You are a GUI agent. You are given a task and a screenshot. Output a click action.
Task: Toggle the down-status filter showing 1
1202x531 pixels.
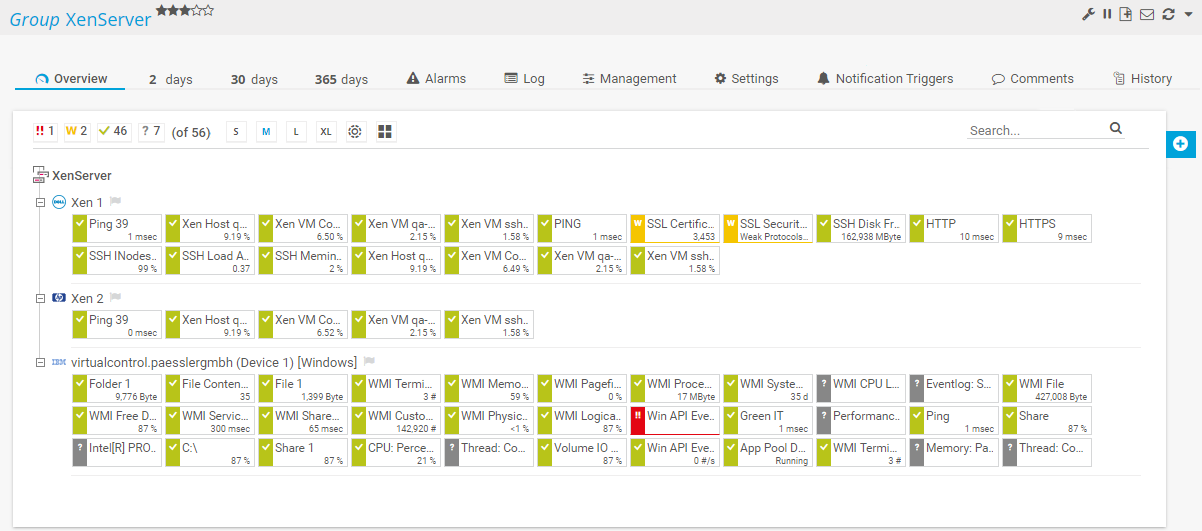(45, 132)
